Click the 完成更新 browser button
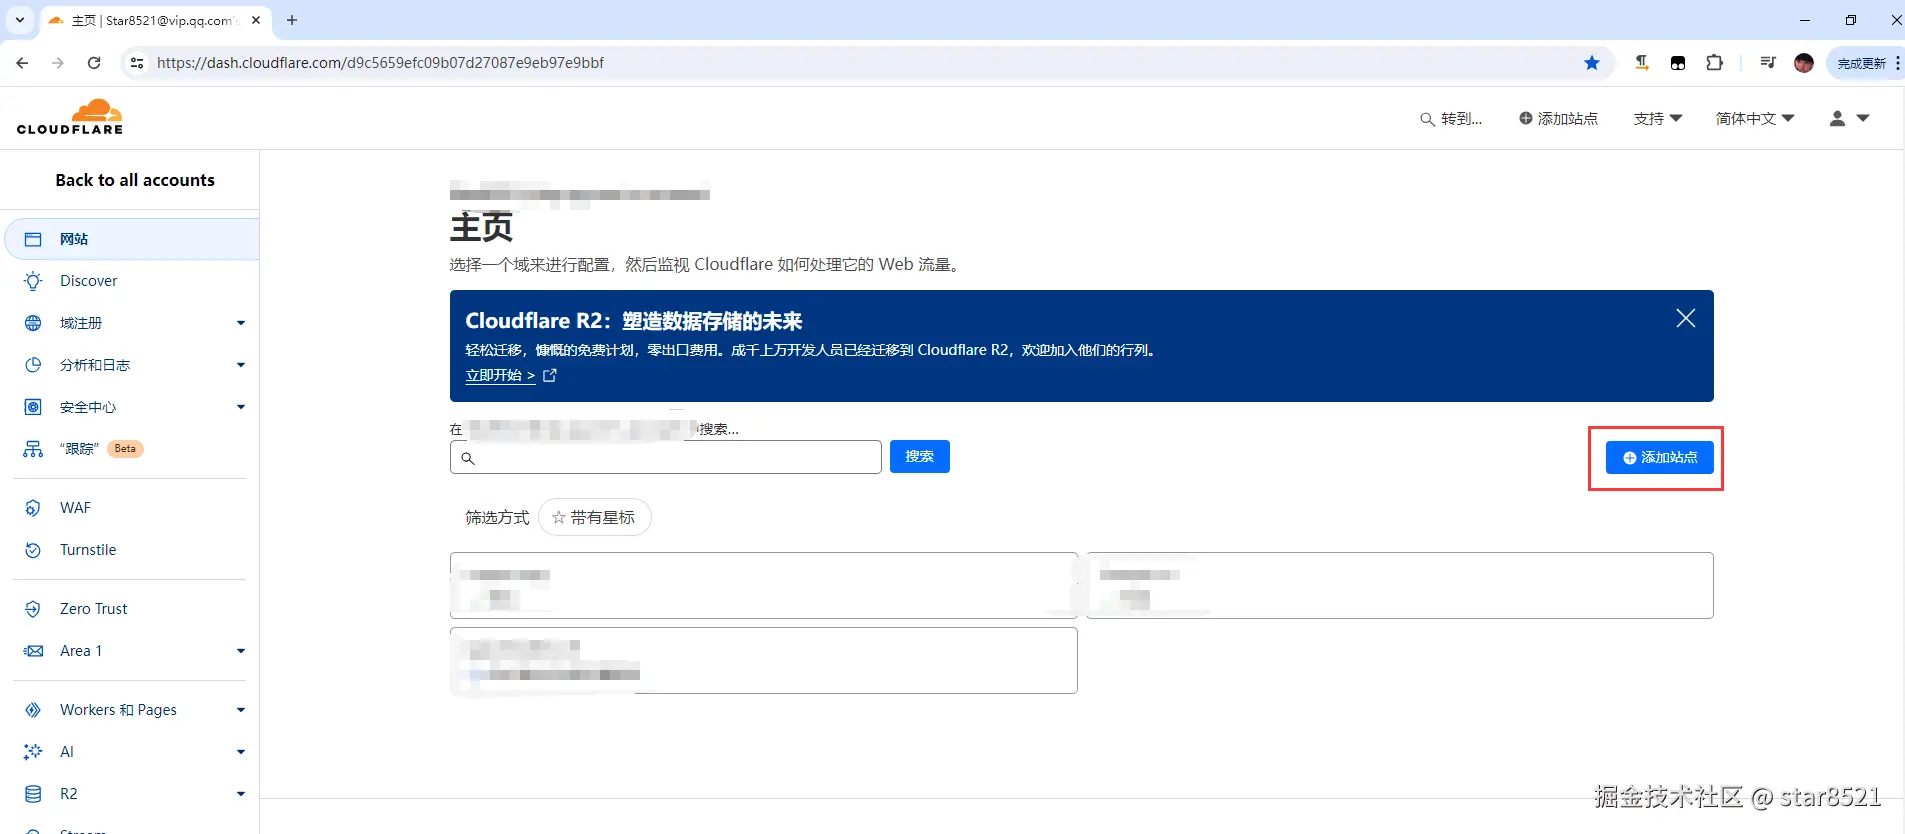1905x834 pixels. pos(1866,62)
